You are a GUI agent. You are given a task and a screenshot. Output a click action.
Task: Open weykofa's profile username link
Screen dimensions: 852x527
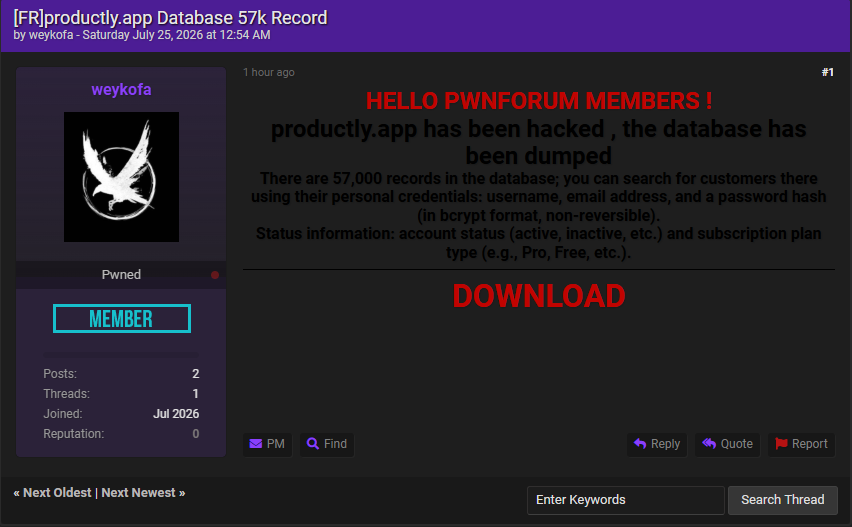pos(121,90)
